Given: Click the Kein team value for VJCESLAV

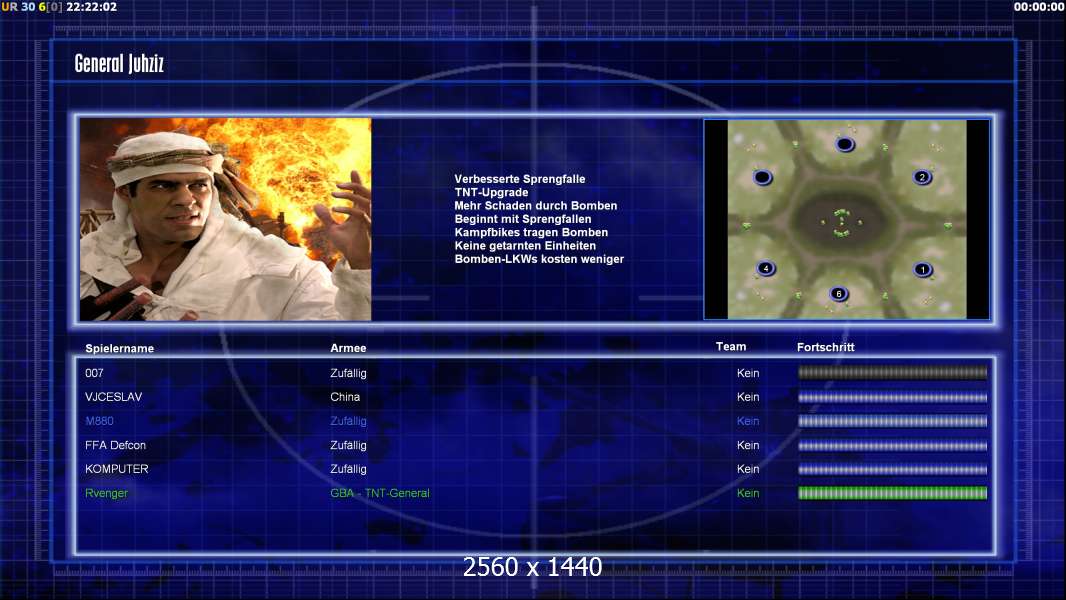Looking at the screenshot, I should (x=748, y=397).
